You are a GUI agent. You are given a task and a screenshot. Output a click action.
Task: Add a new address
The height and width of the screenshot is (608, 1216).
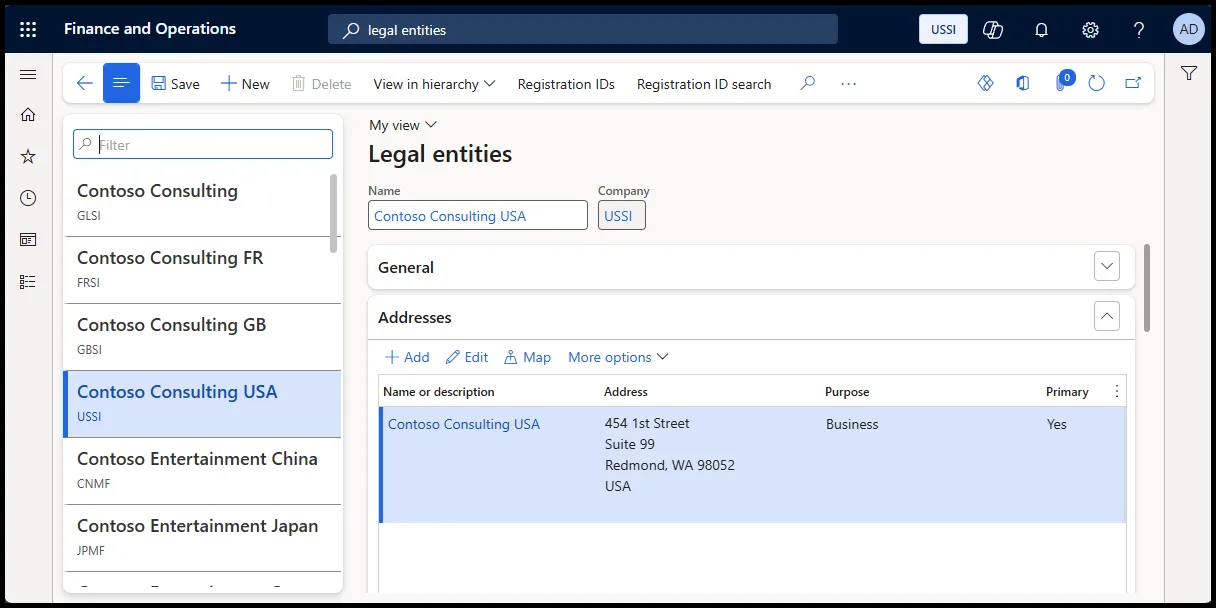tap(407, 357)
